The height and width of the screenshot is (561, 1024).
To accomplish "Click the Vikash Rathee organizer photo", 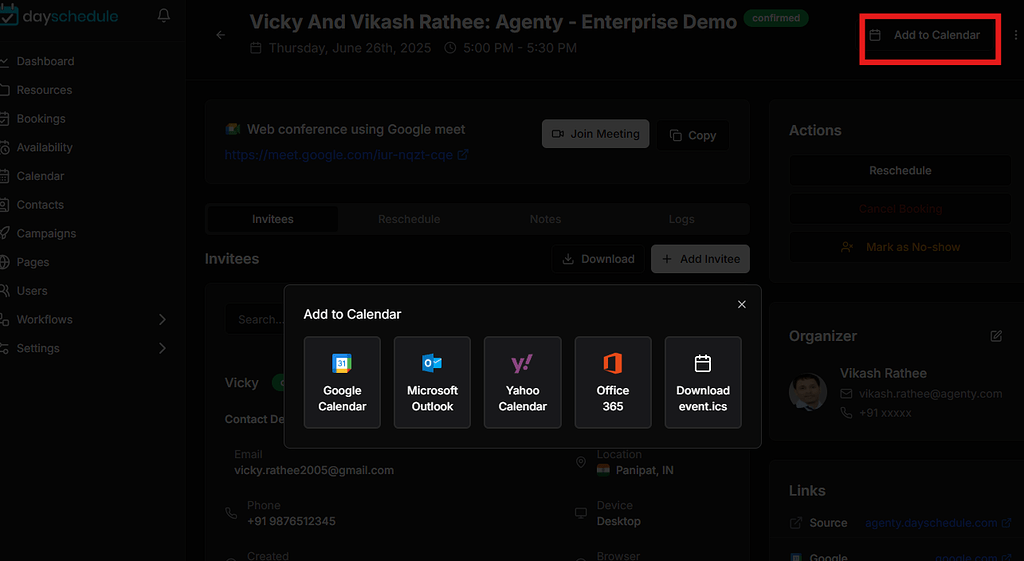I will (808, 392).
